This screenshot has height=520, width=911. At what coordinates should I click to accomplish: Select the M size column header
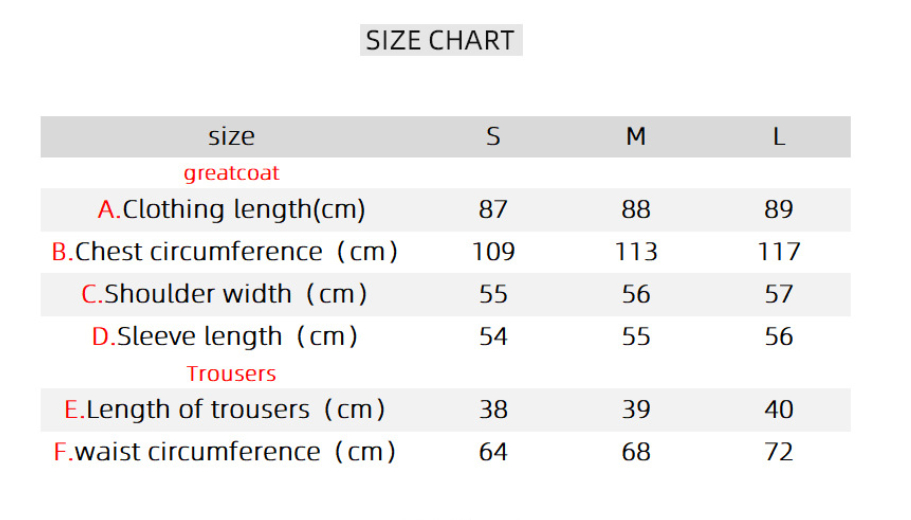coord(636,136)
